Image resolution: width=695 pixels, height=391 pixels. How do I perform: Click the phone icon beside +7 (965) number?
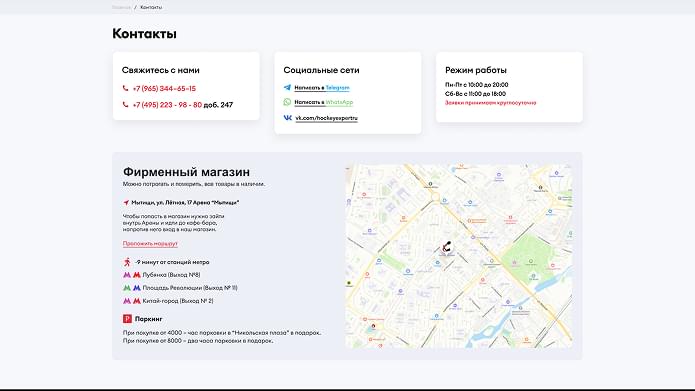coord(125,88)
